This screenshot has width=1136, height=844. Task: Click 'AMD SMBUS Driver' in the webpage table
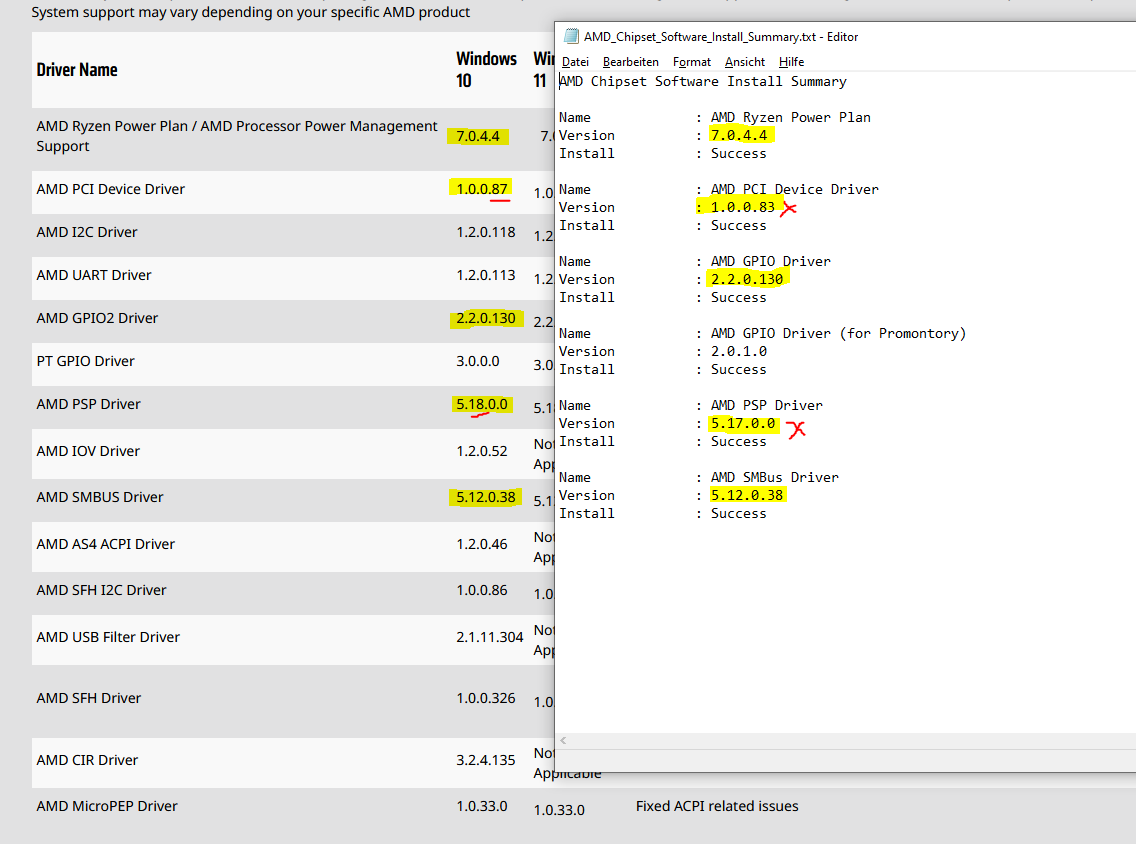coord(100,497)
